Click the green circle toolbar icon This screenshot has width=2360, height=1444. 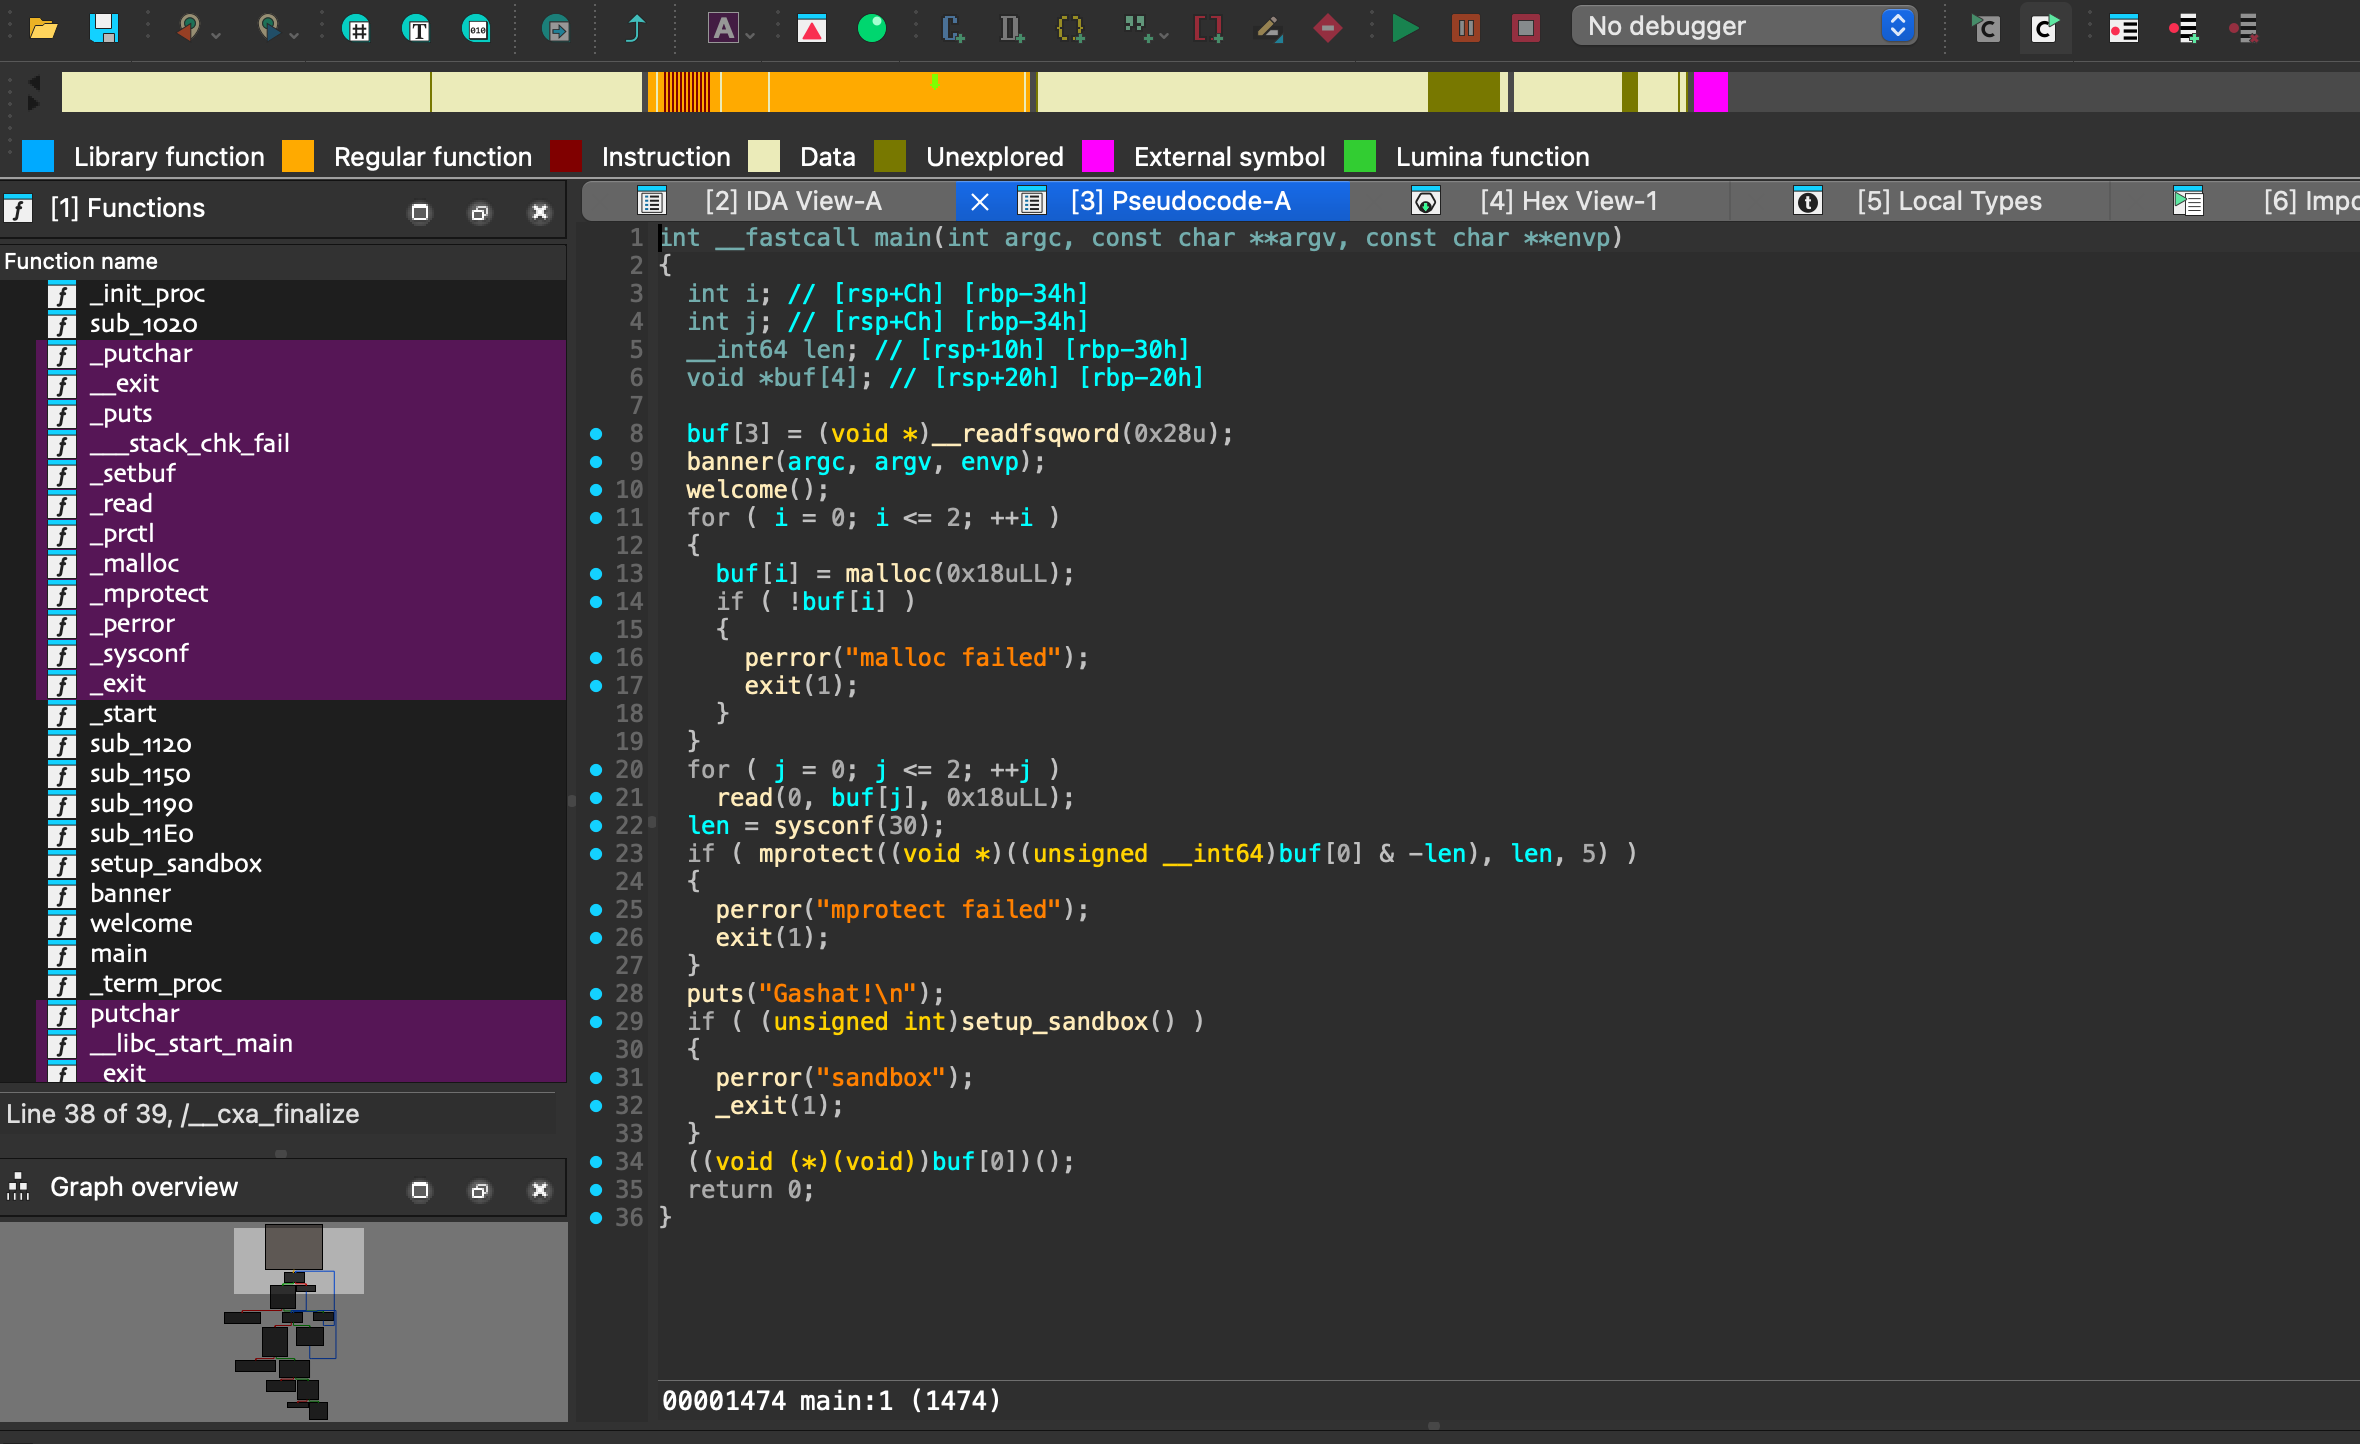point(871,27)
